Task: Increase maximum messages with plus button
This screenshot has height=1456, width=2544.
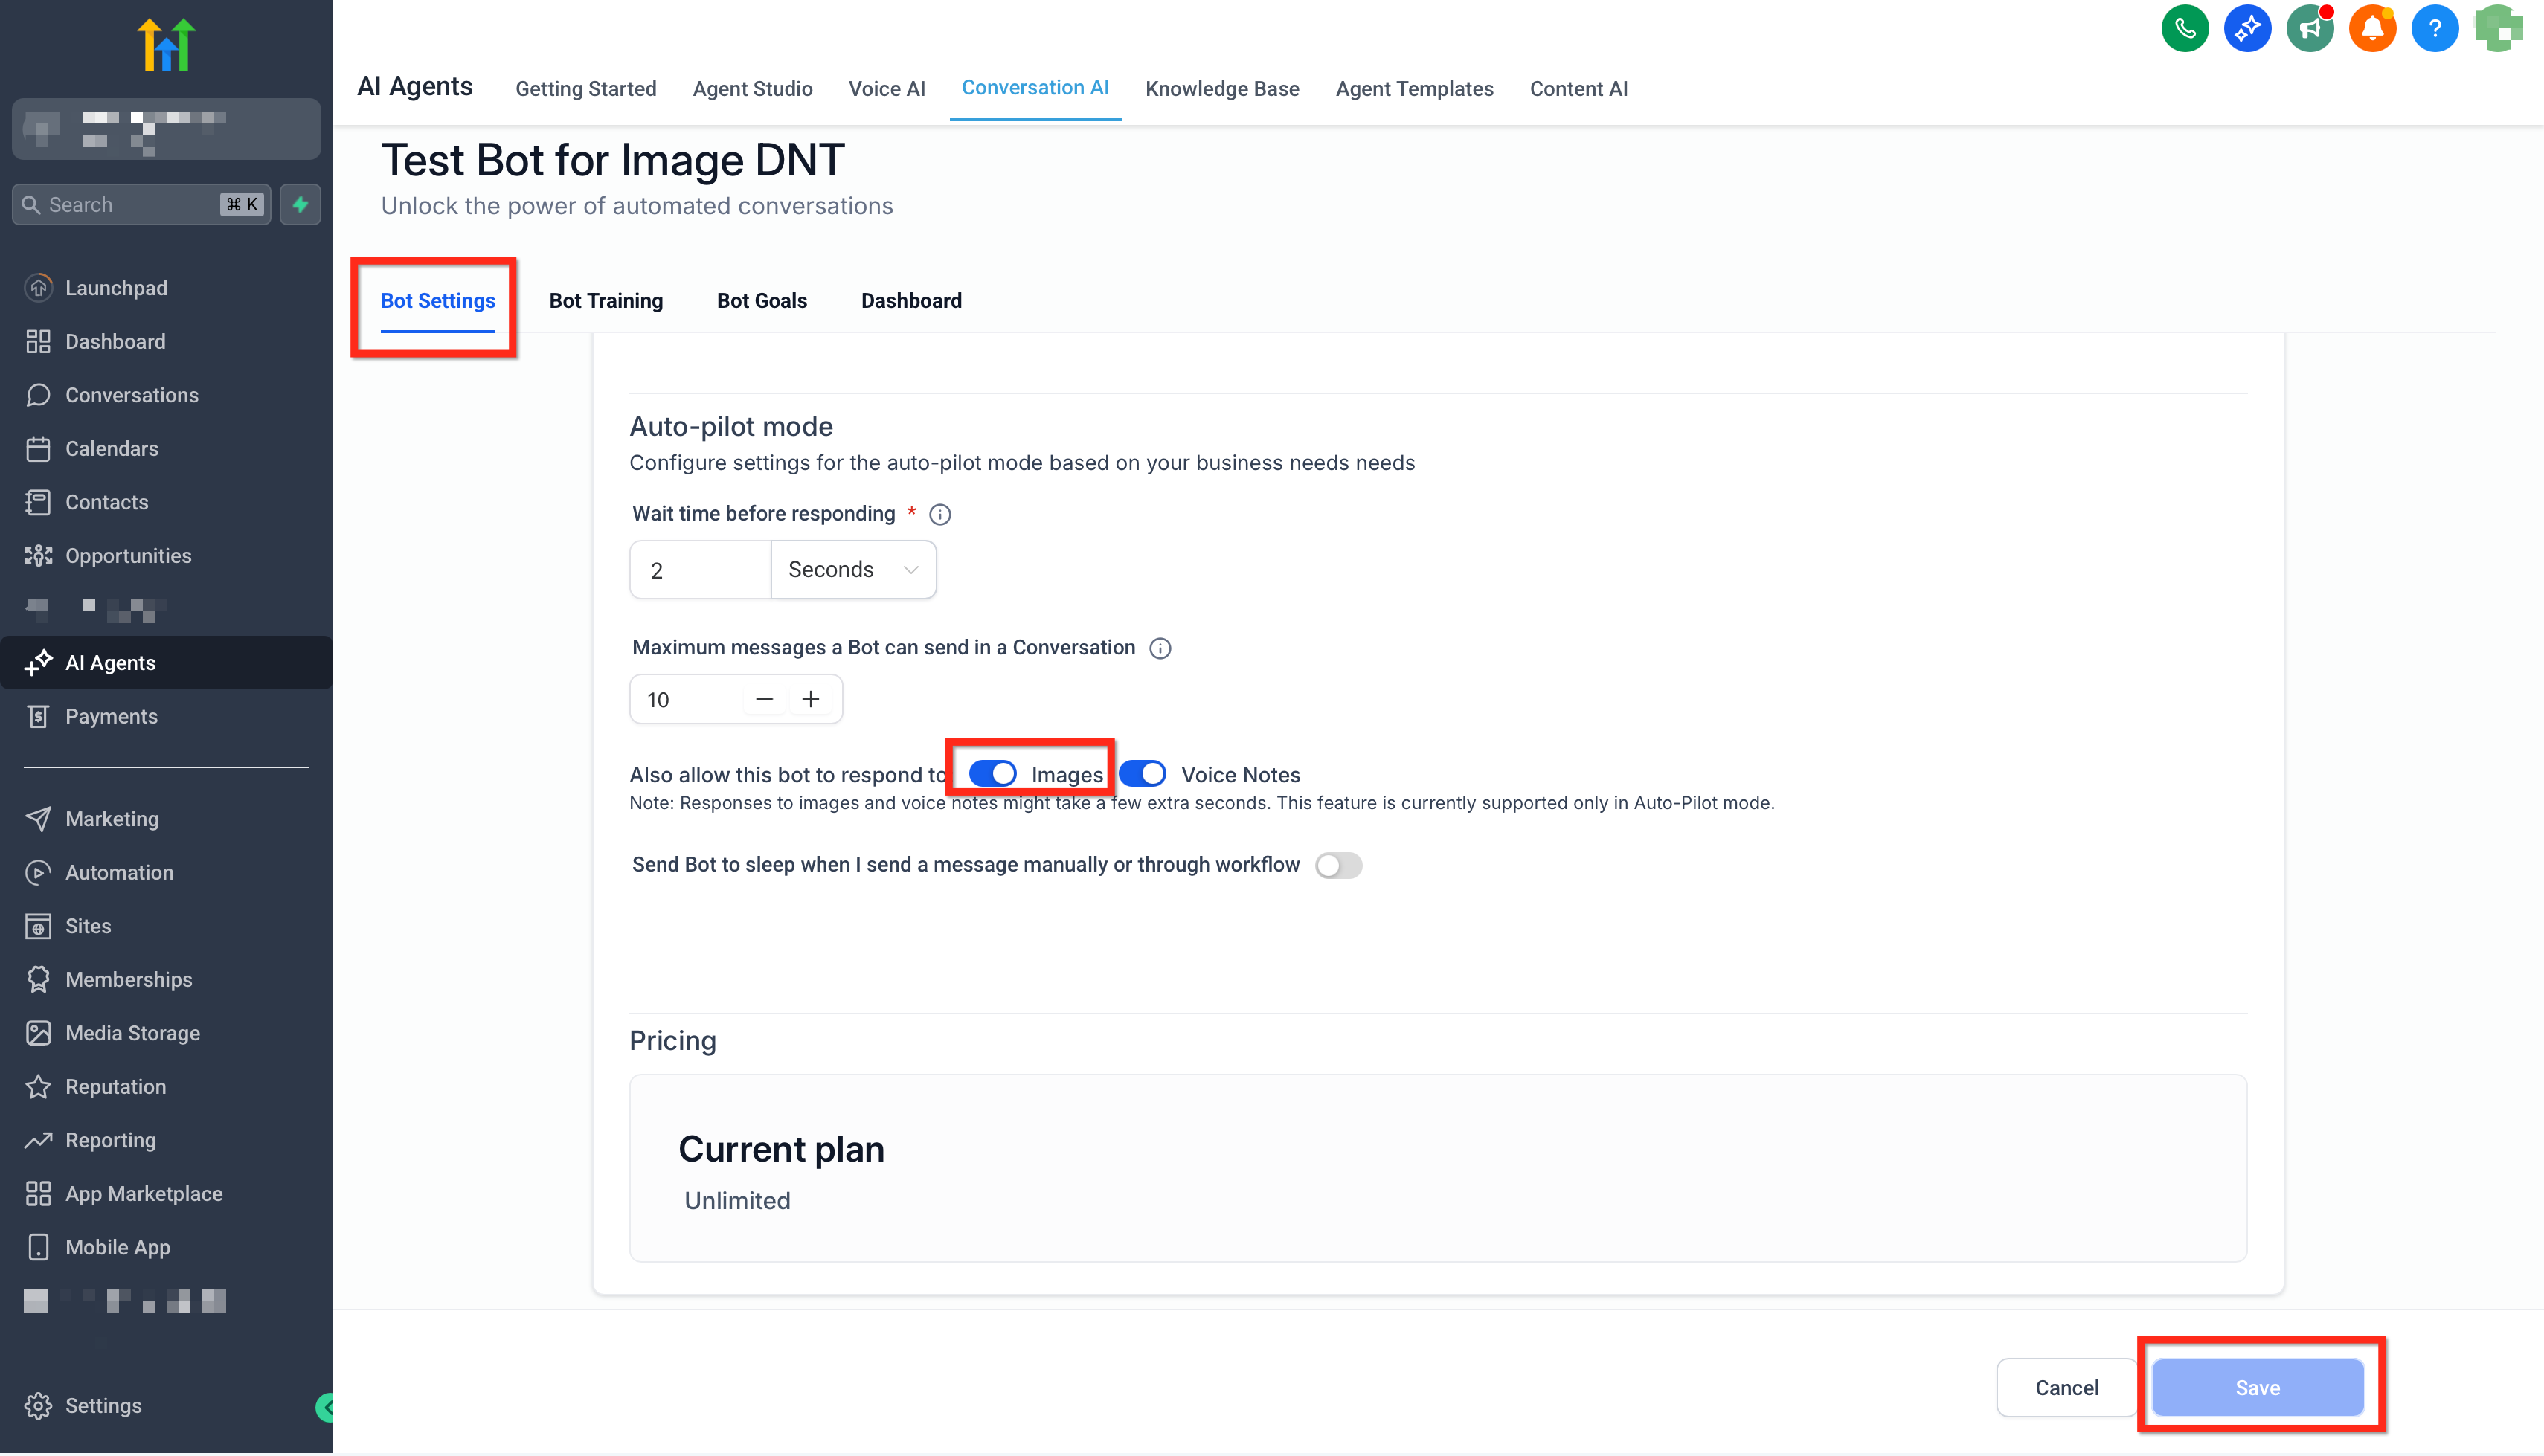Action: [x=810, y=699]
